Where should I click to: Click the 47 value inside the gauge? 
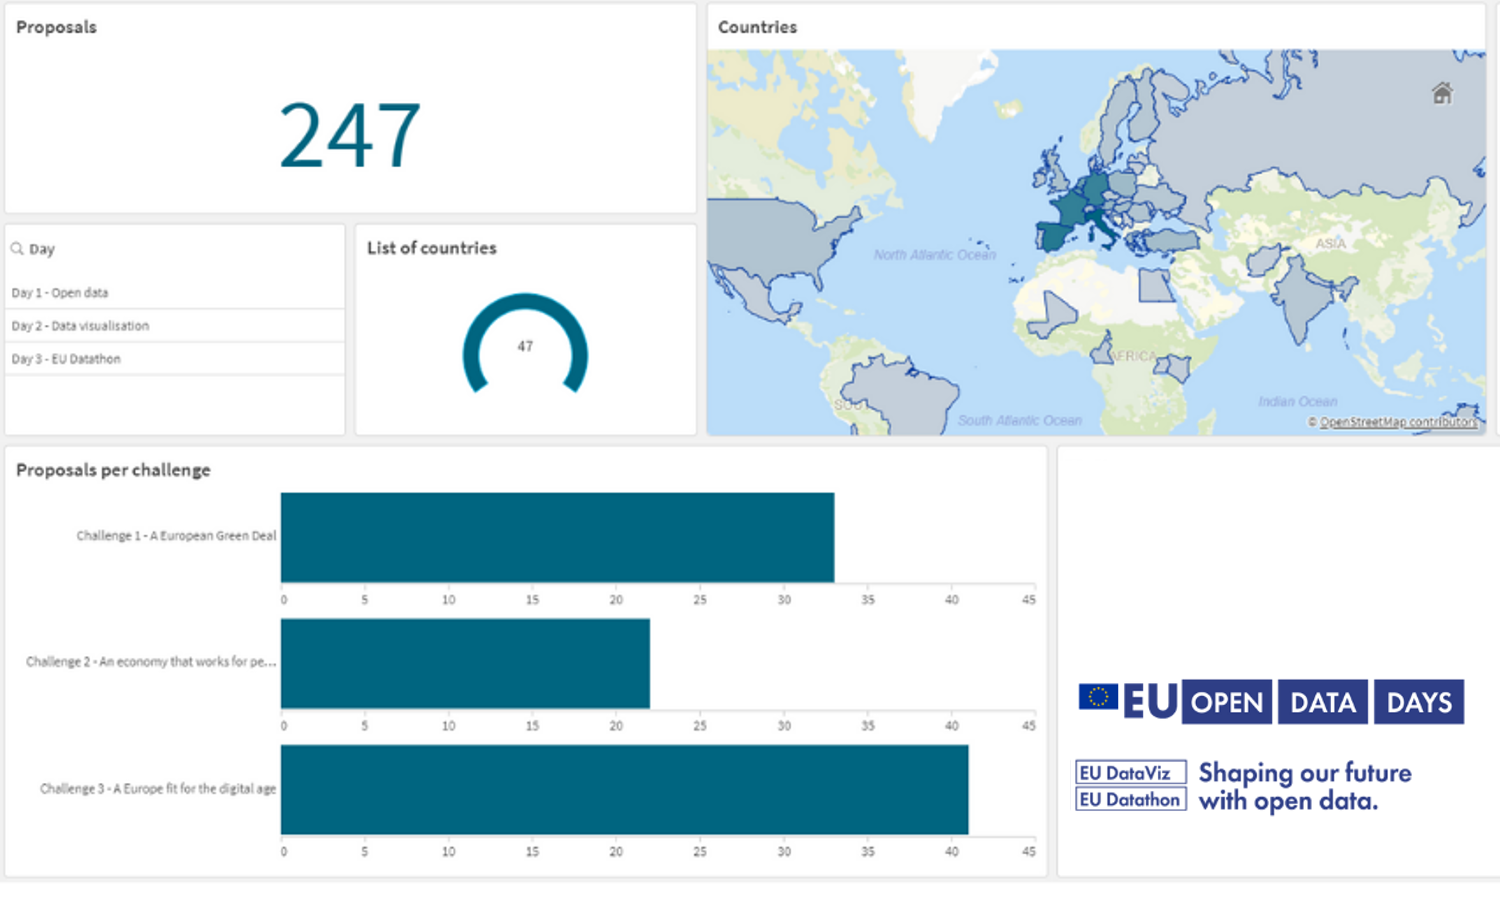pos(525,347)
